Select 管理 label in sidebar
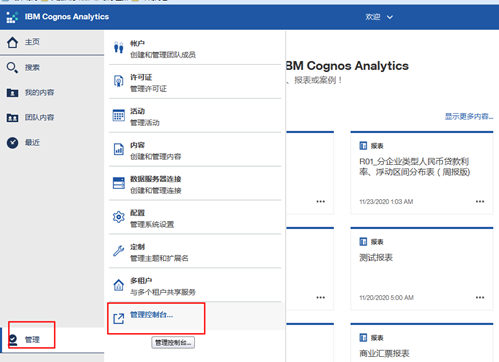This screenshot has height=362, width=499. pyautogui.click(x=32, y=340)
